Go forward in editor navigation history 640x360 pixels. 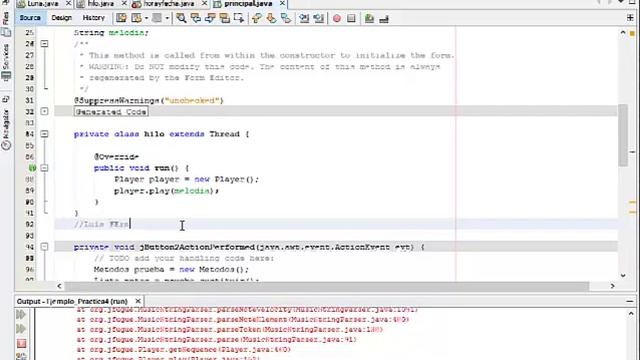[157, 18]
